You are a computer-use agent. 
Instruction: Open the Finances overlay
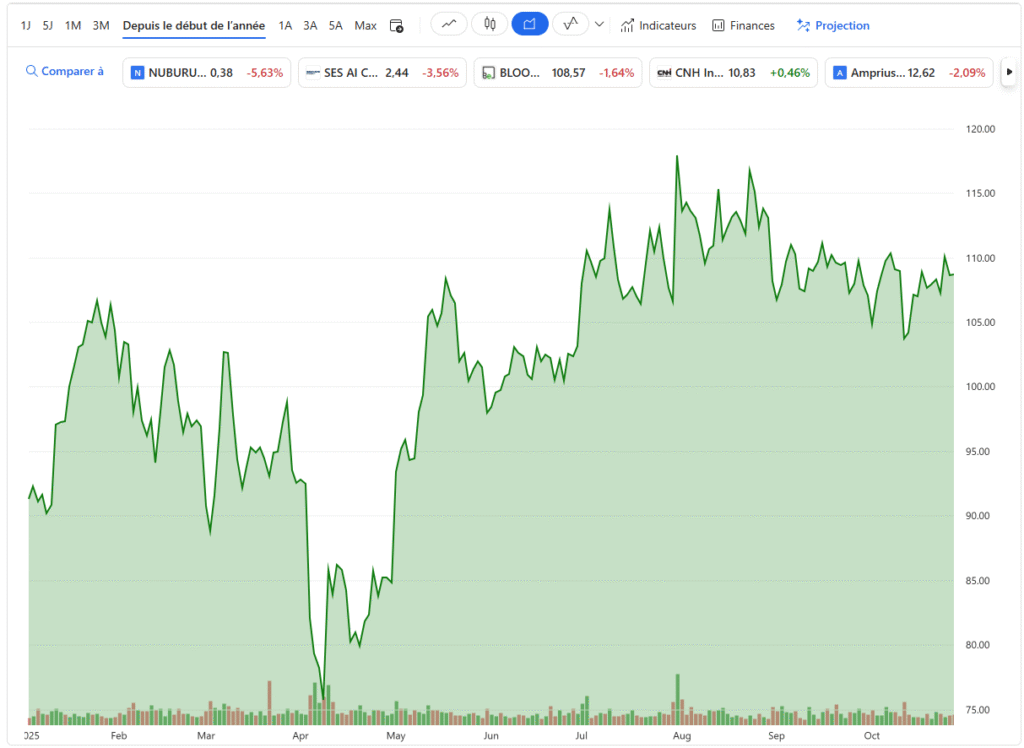coord(743,25)
